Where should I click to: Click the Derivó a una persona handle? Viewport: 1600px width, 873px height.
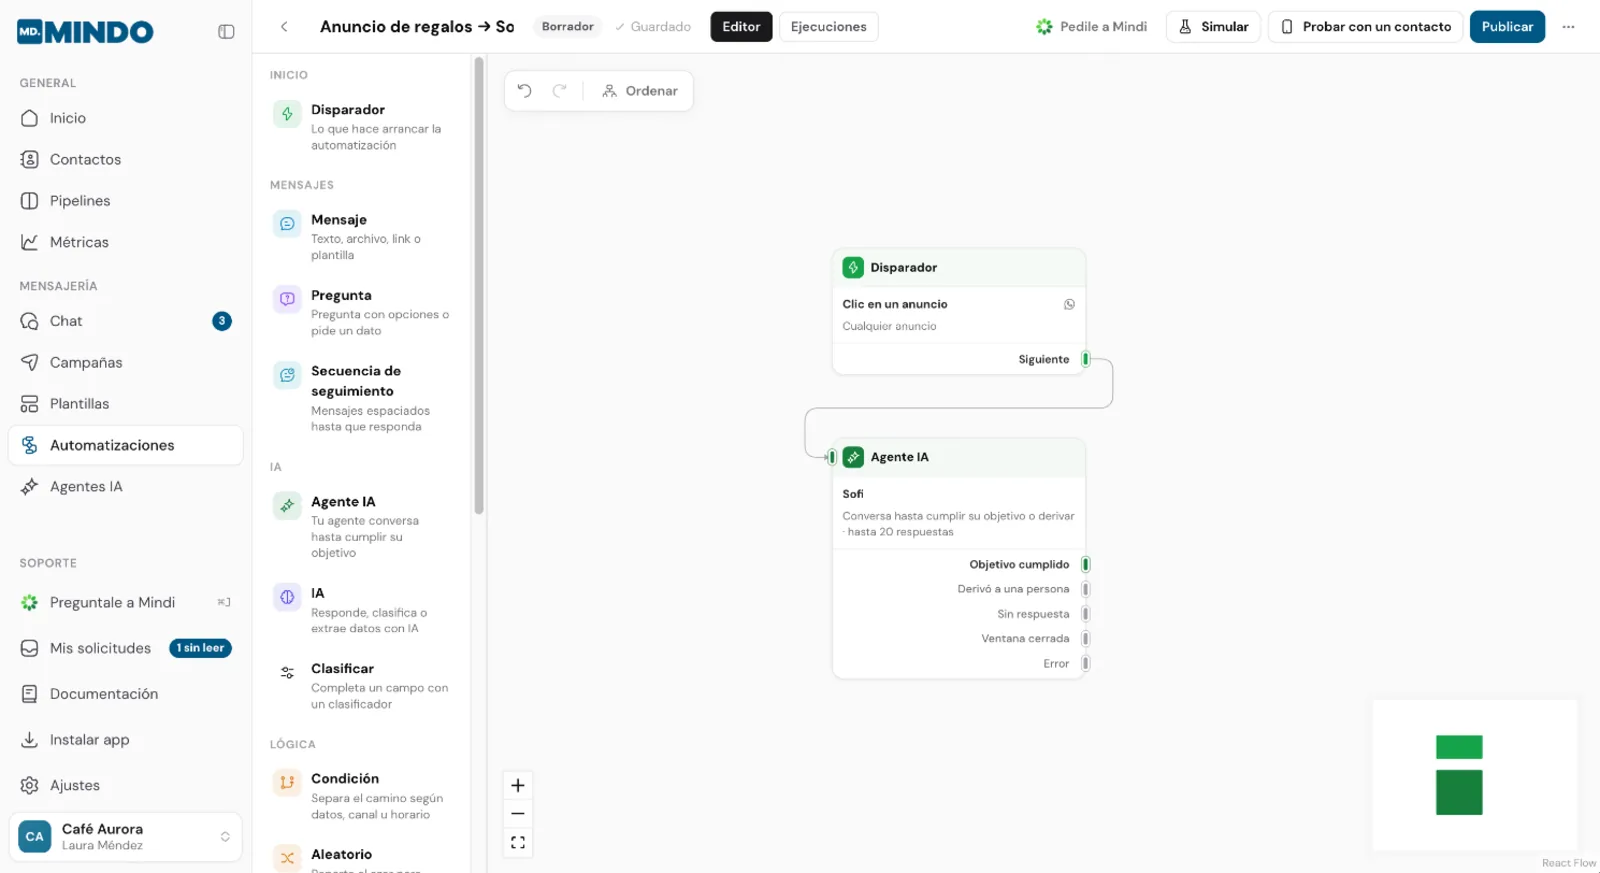pyautogui.click(x=1085, y=590)
